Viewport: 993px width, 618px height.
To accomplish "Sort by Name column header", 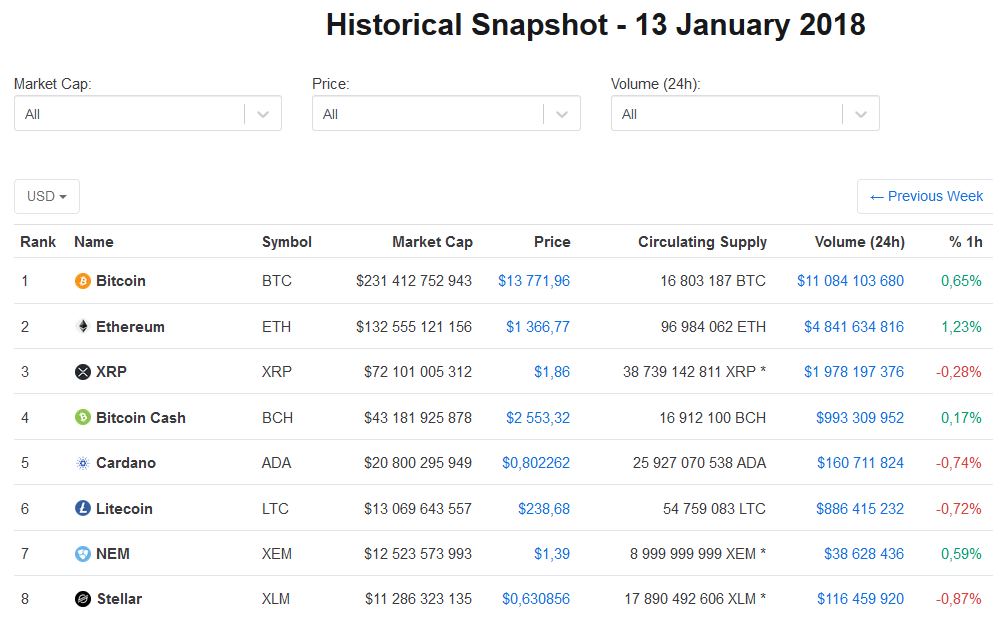I will coord(94,242).
